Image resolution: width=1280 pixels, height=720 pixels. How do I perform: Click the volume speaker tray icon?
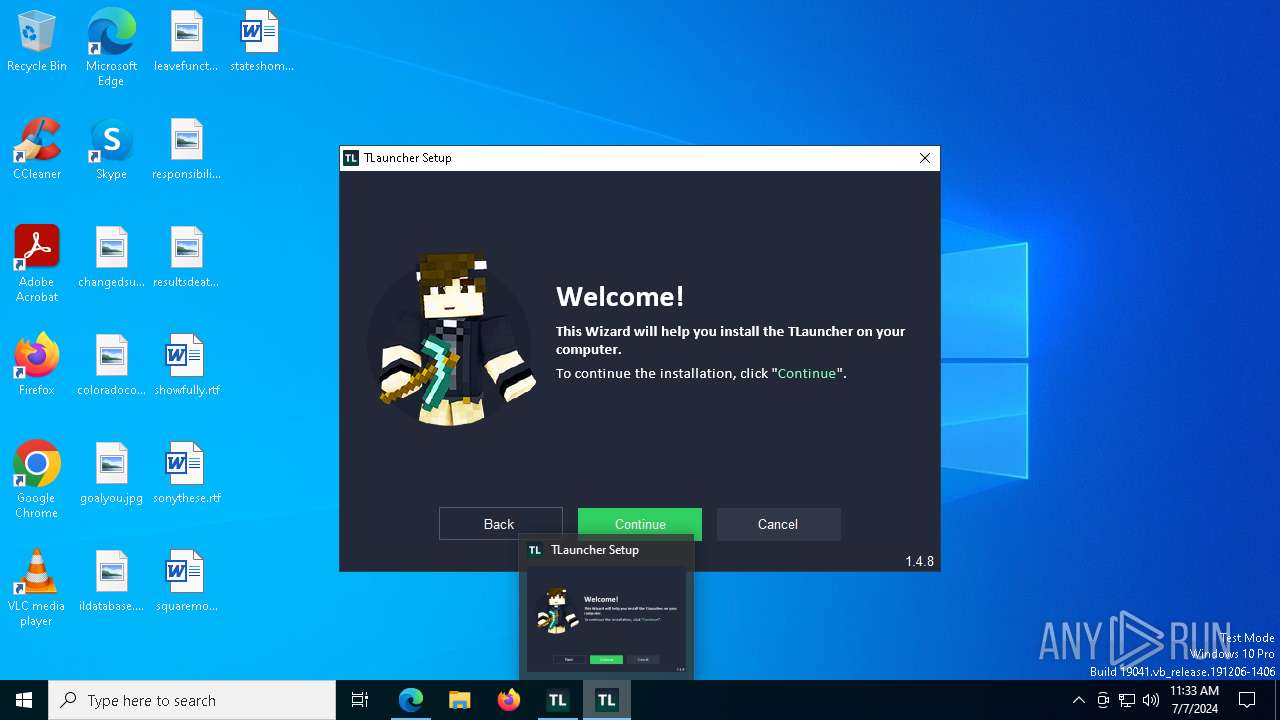pyautogui.click(x=1151, y=700)
